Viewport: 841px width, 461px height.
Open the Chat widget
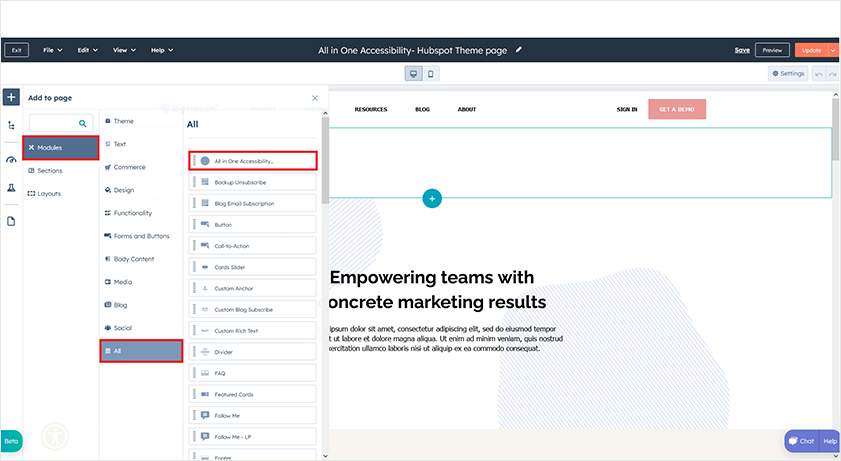click(x=801, y=441)
